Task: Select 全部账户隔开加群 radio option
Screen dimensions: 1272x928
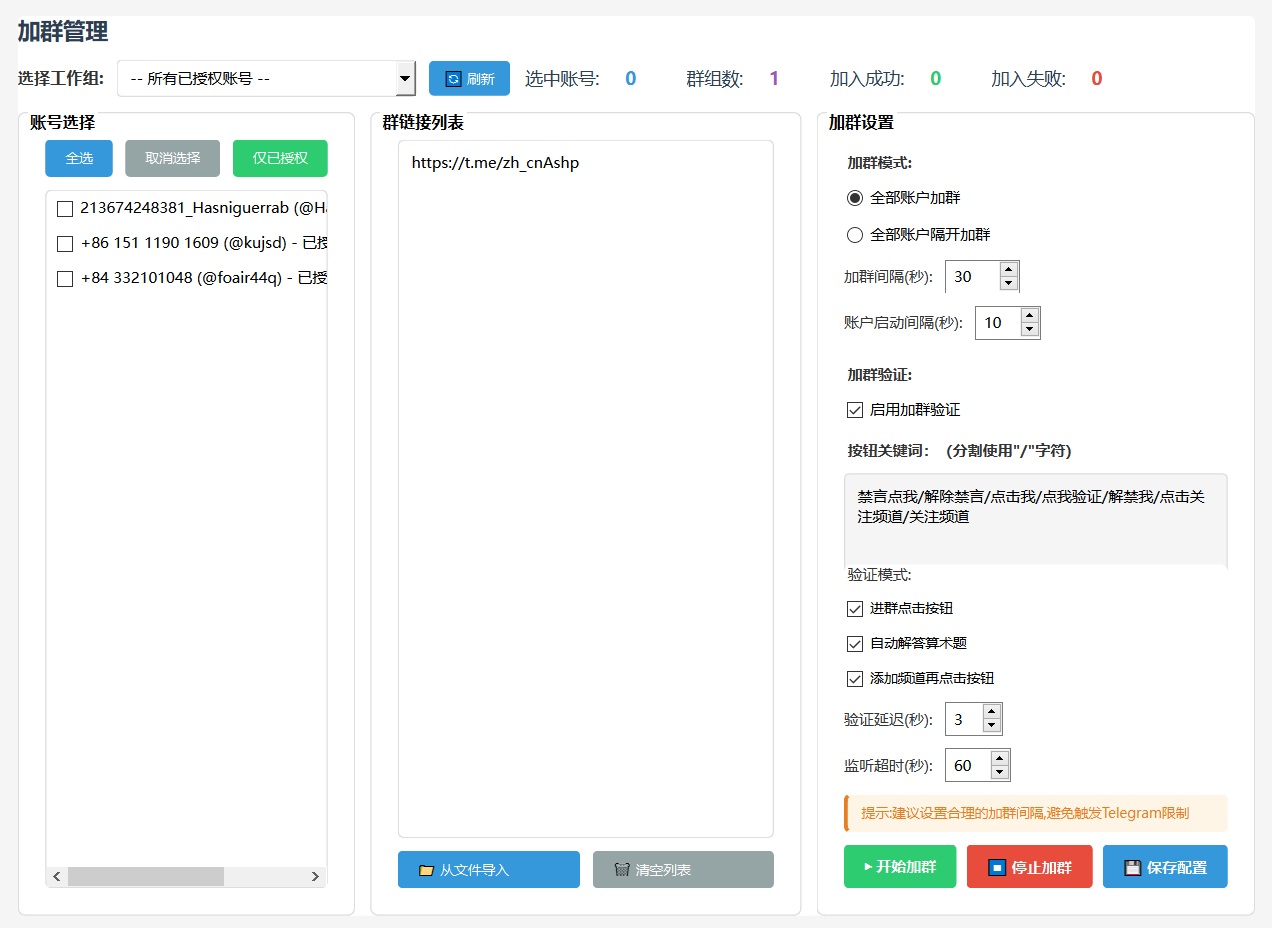Action: point(855,235)
